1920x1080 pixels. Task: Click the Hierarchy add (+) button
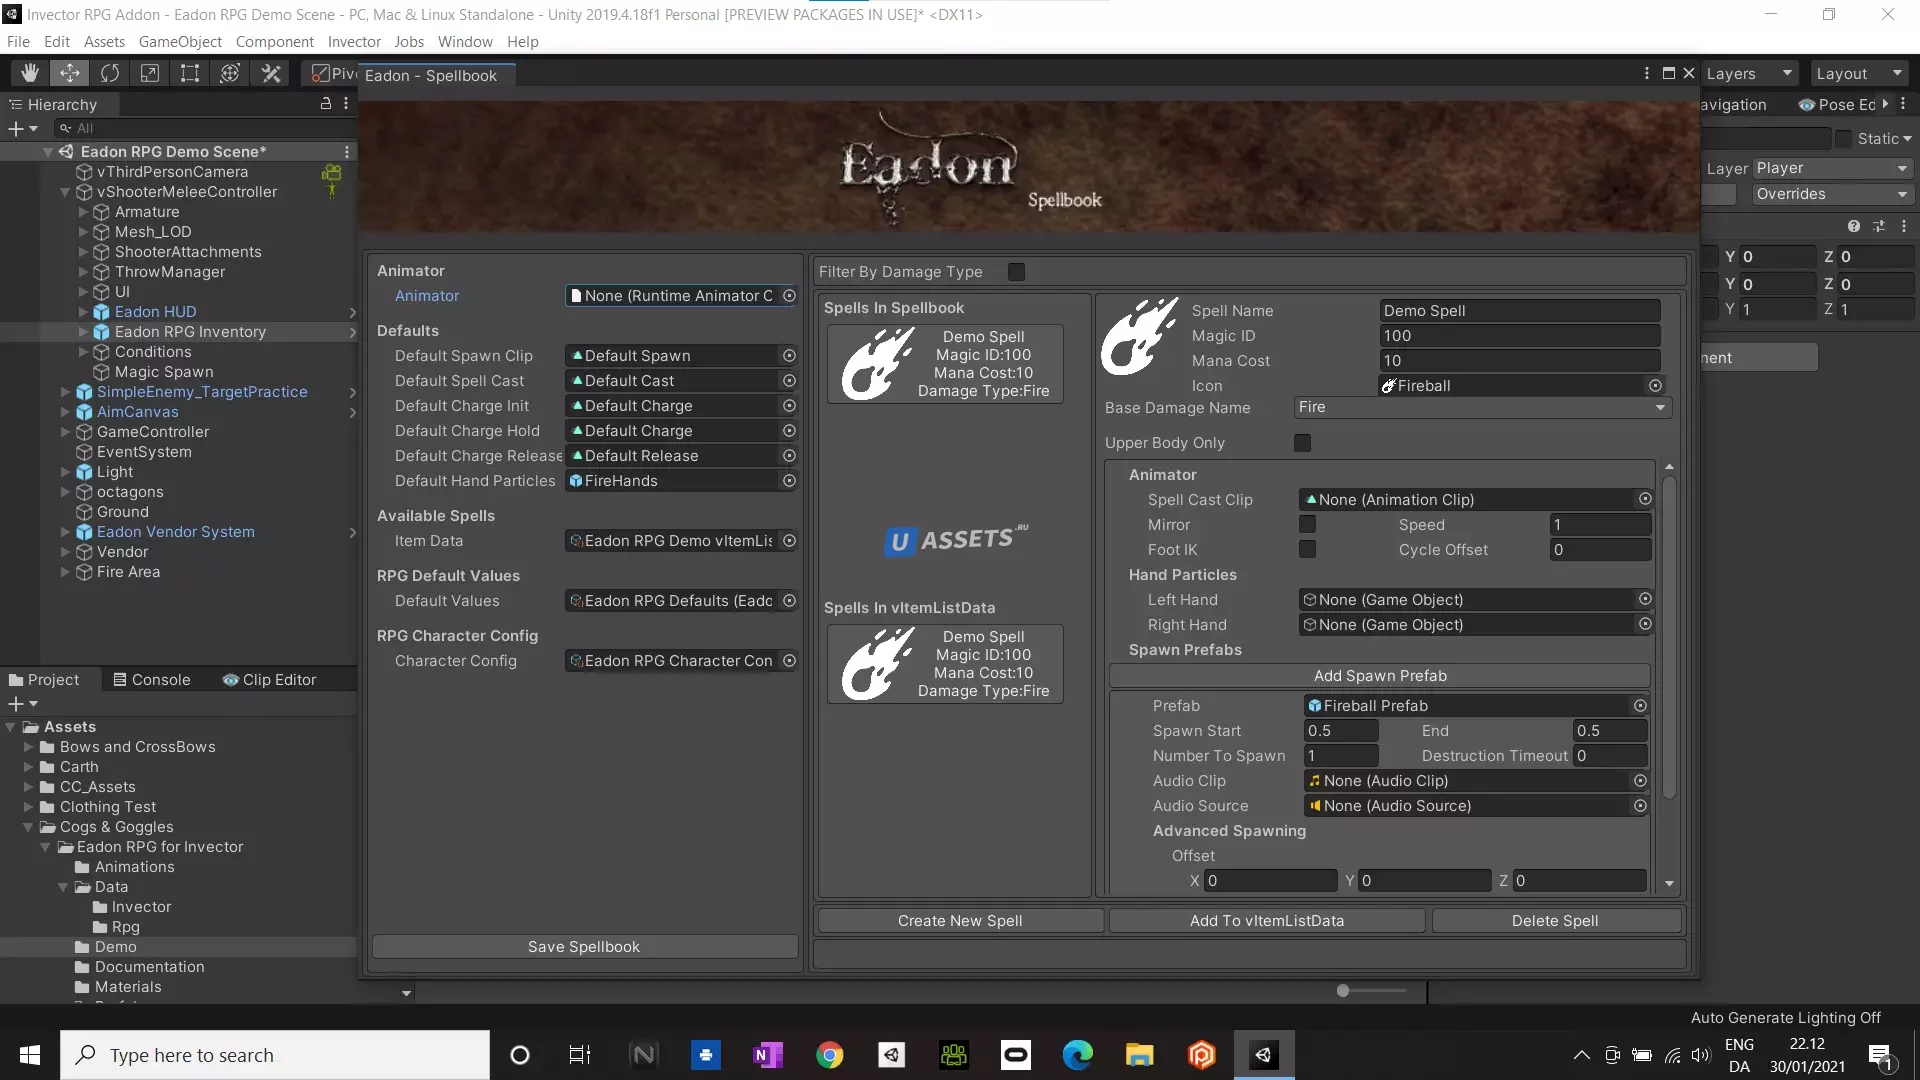pyautogui.click(x=16, y=128)
